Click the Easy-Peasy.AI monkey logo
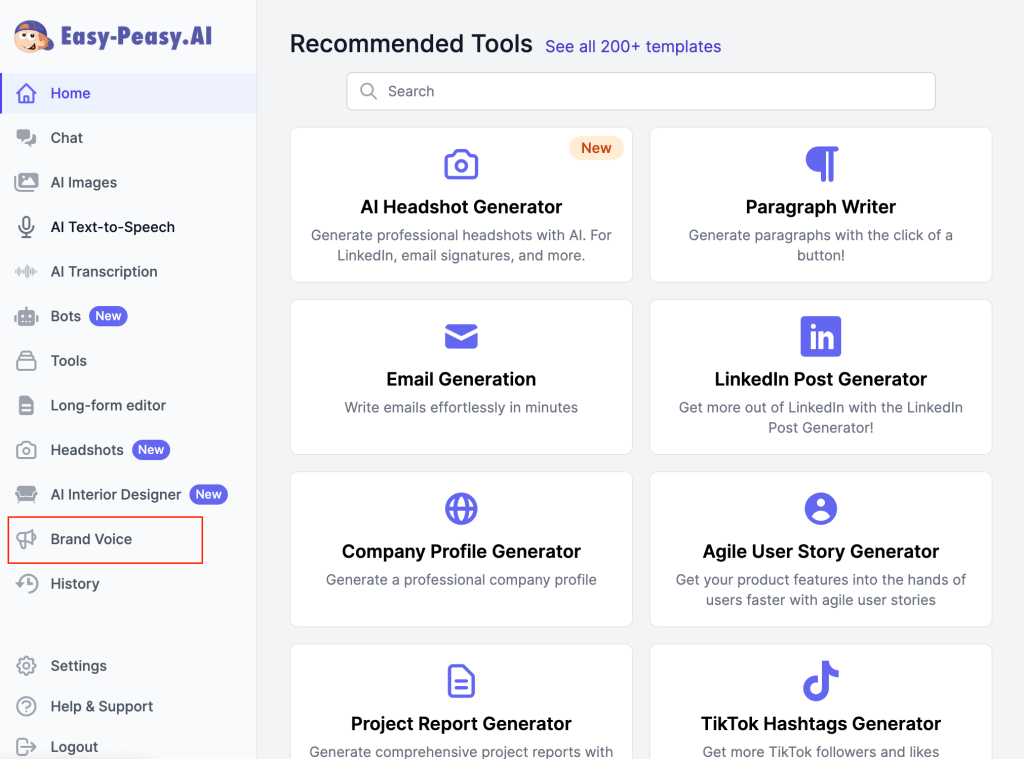The width and height of the screenshot is (1024, 759). click(x=34, y=37)
